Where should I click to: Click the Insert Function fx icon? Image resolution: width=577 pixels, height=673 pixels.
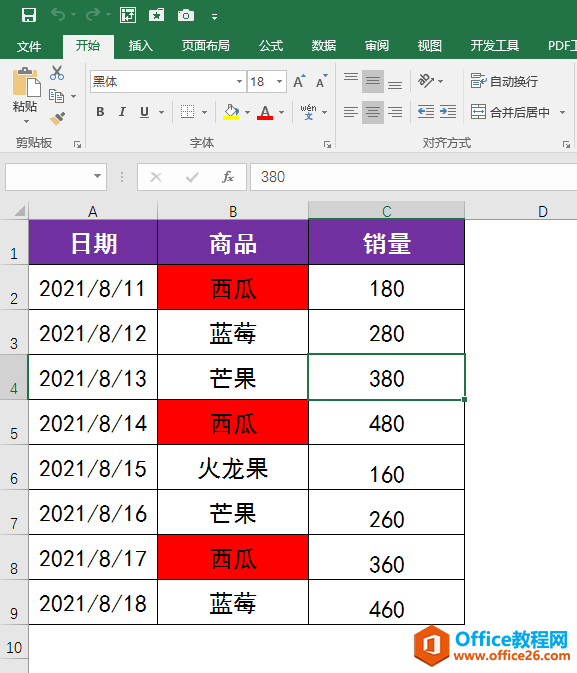pyautogui.click(x=228, y=177)
